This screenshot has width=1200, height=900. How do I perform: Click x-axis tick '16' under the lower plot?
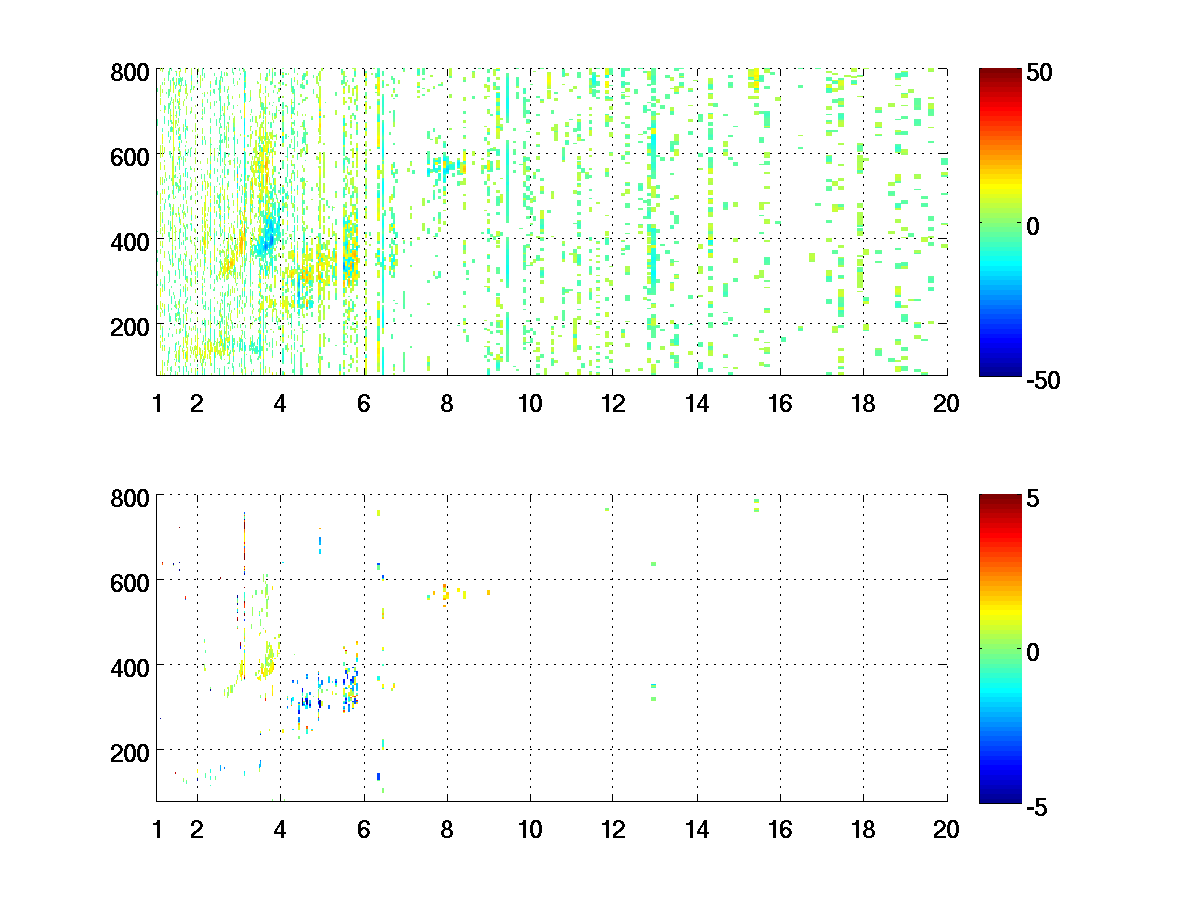[780, 829]
